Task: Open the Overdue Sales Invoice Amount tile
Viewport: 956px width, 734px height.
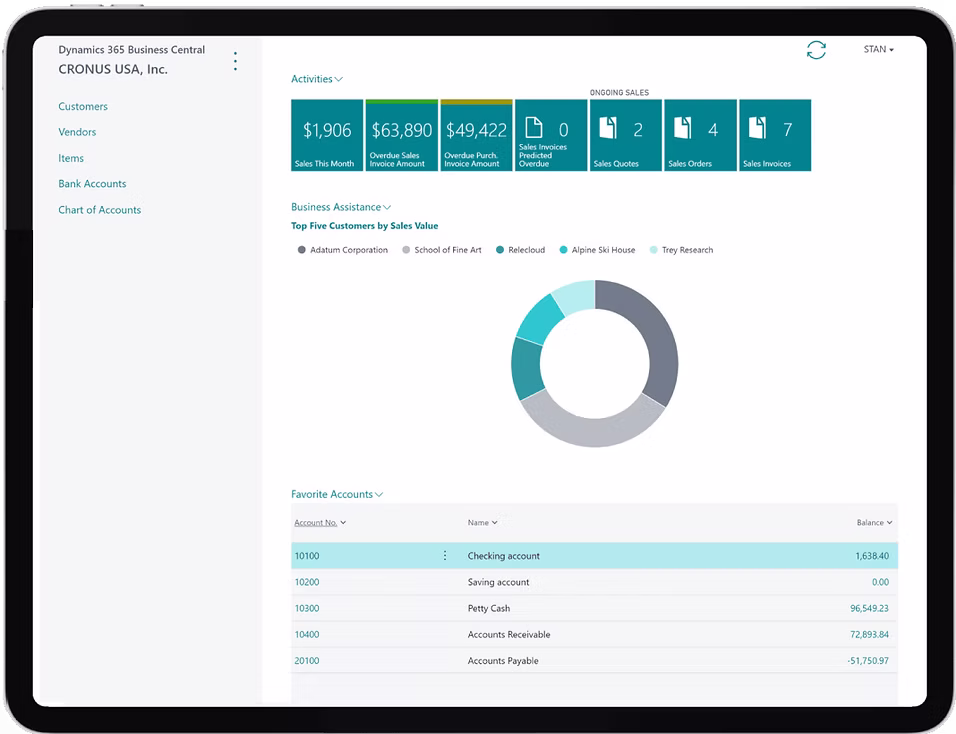Action: [401, 135]
